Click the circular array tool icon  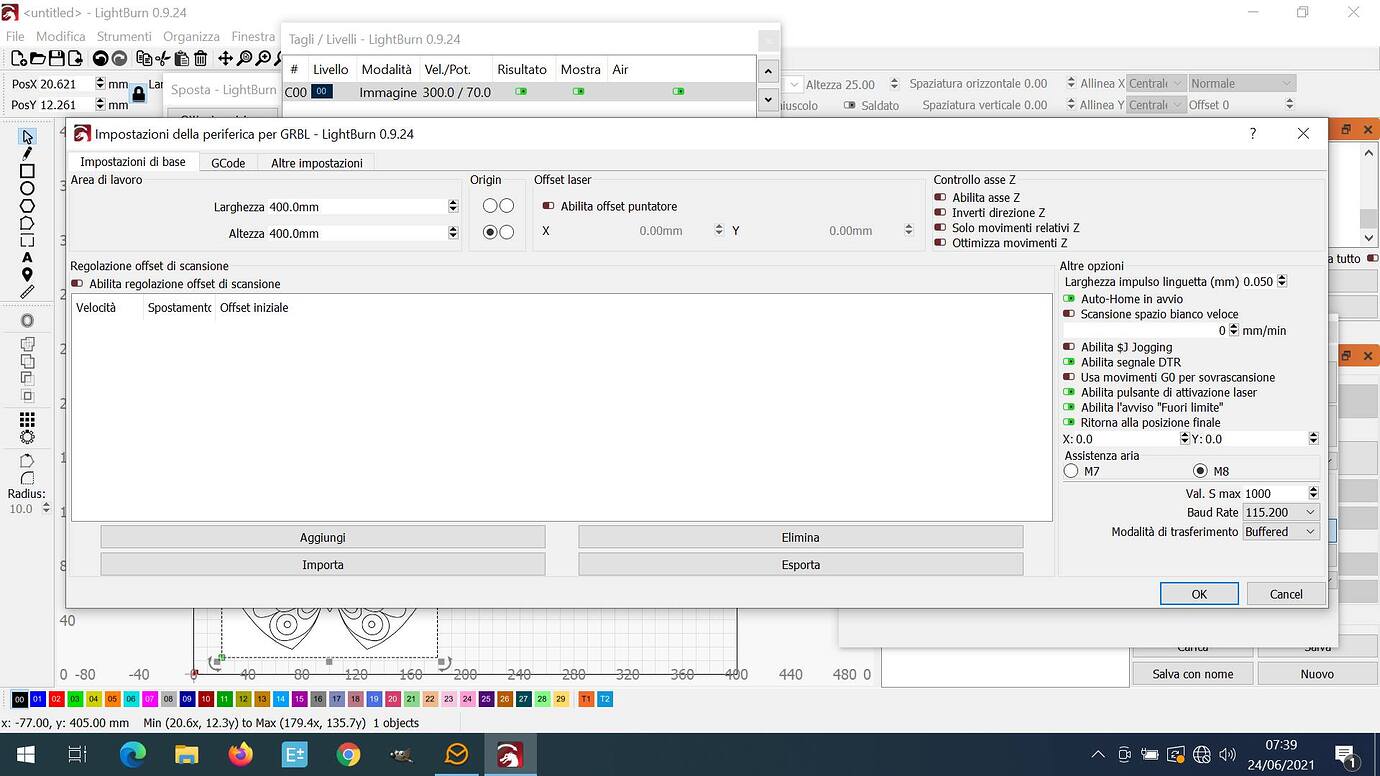pyautogui.click(x=27, y=437)
